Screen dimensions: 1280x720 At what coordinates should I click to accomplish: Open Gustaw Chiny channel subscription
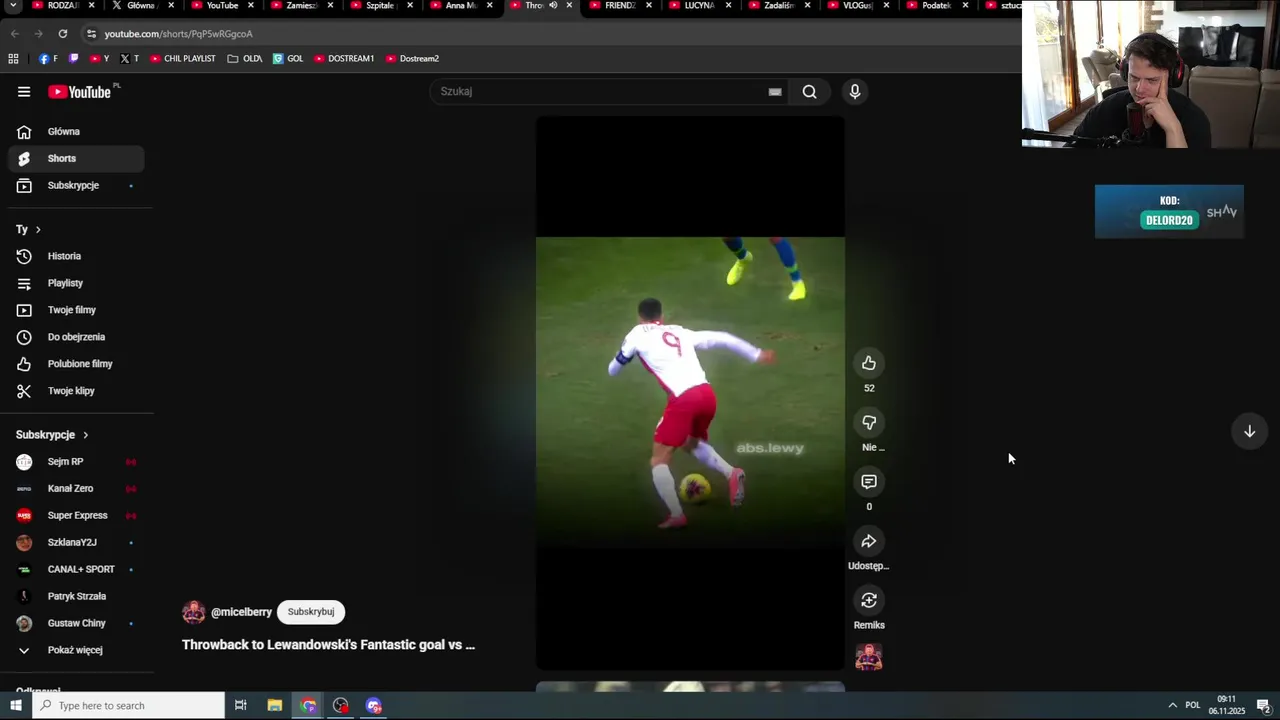pos(76,623)
